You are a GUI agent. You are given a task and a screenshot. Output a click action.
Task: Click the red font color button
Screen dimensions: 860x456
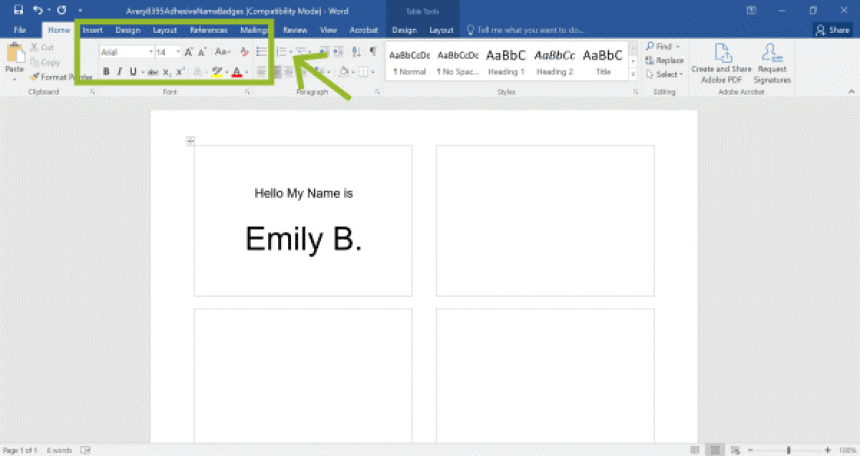[236, 72]
